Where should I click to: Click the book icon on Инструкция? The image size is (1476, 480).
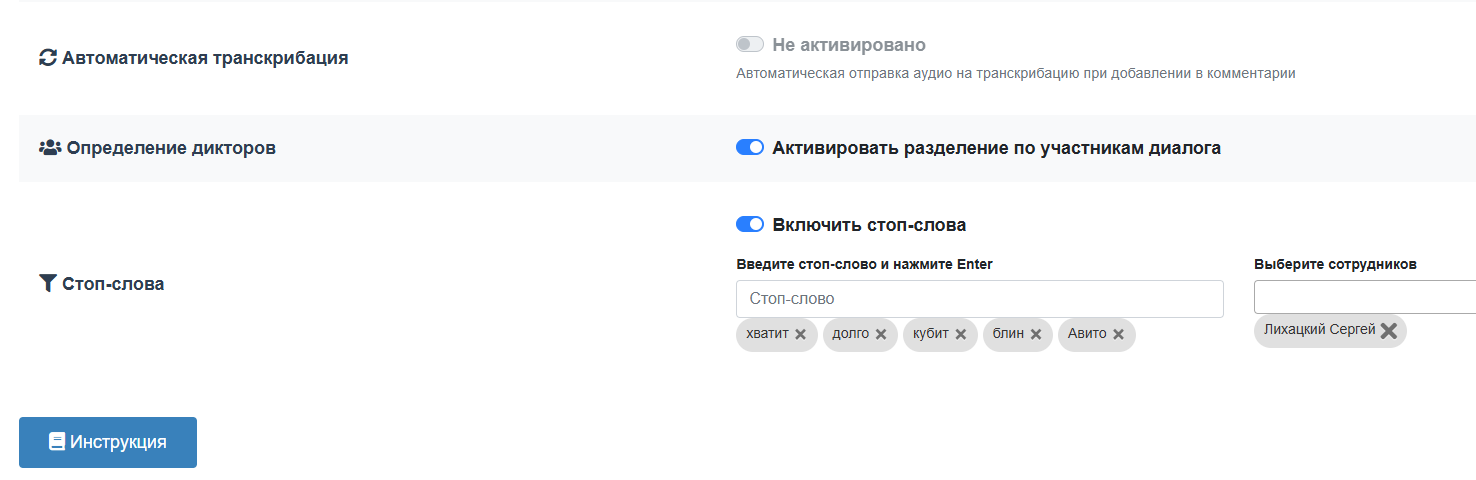pos(57,442)
